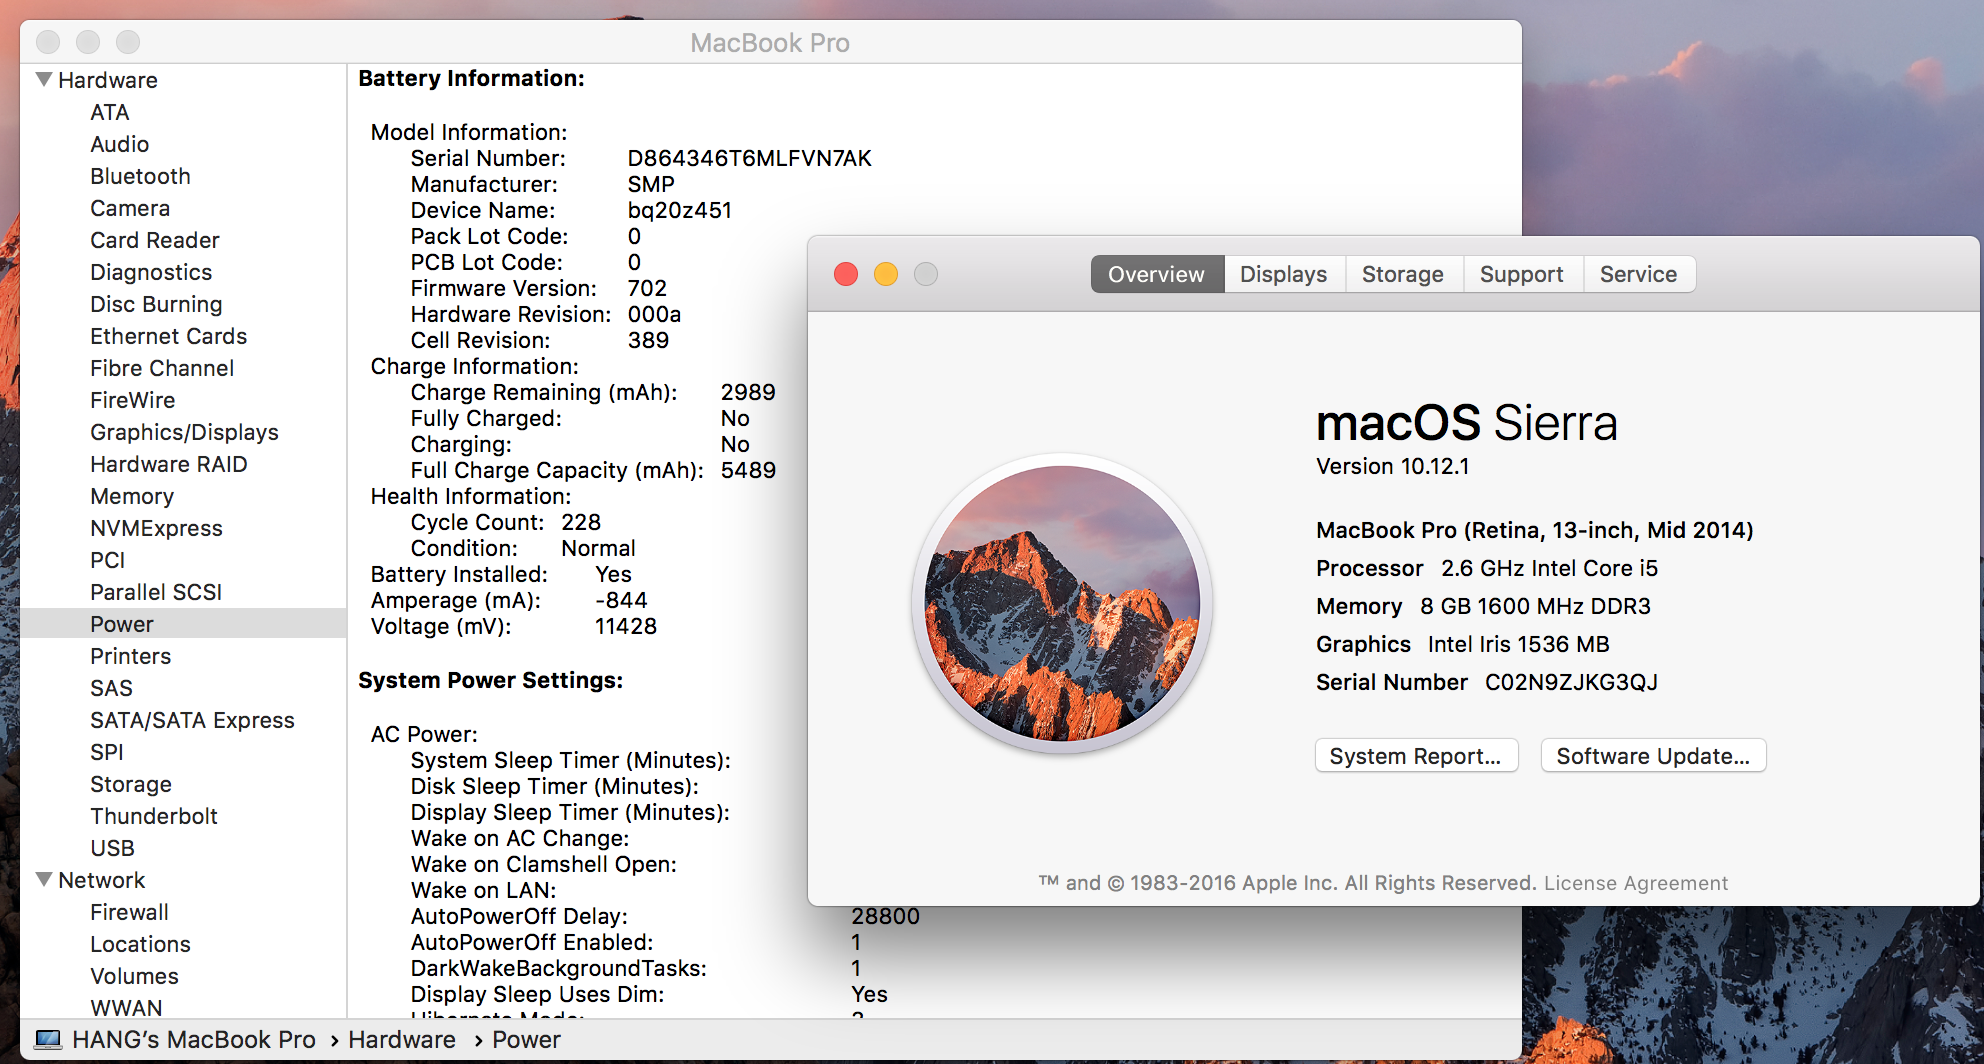
Task: Open Printers in the sidebar
Action: pyautogui.click(x=131, y=656)
